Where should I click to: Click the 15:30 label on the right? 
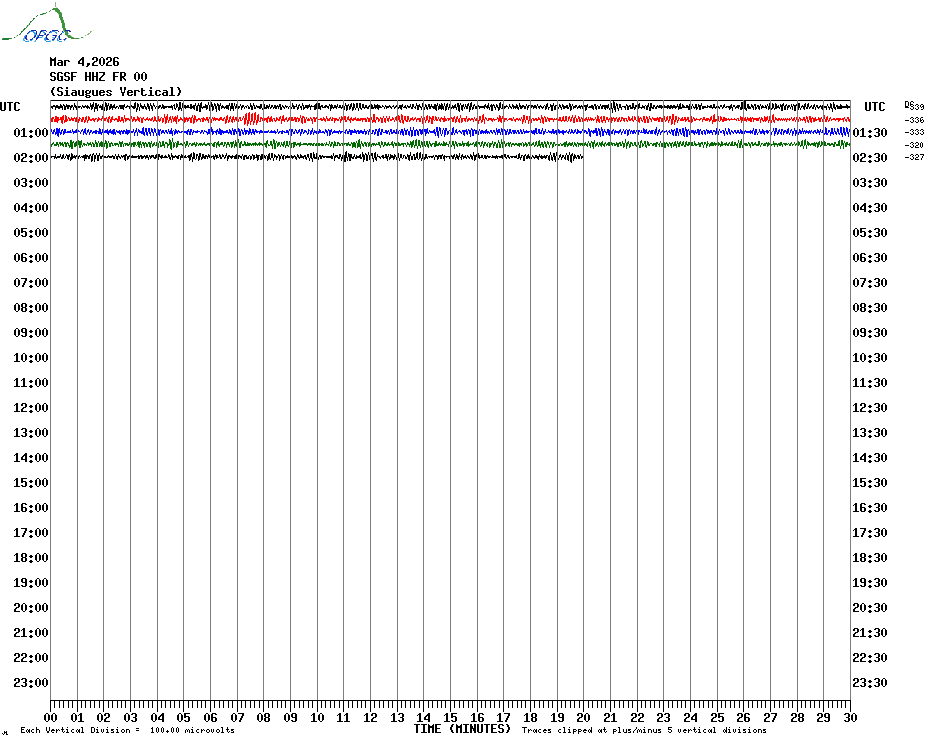[x=870, y=482]
